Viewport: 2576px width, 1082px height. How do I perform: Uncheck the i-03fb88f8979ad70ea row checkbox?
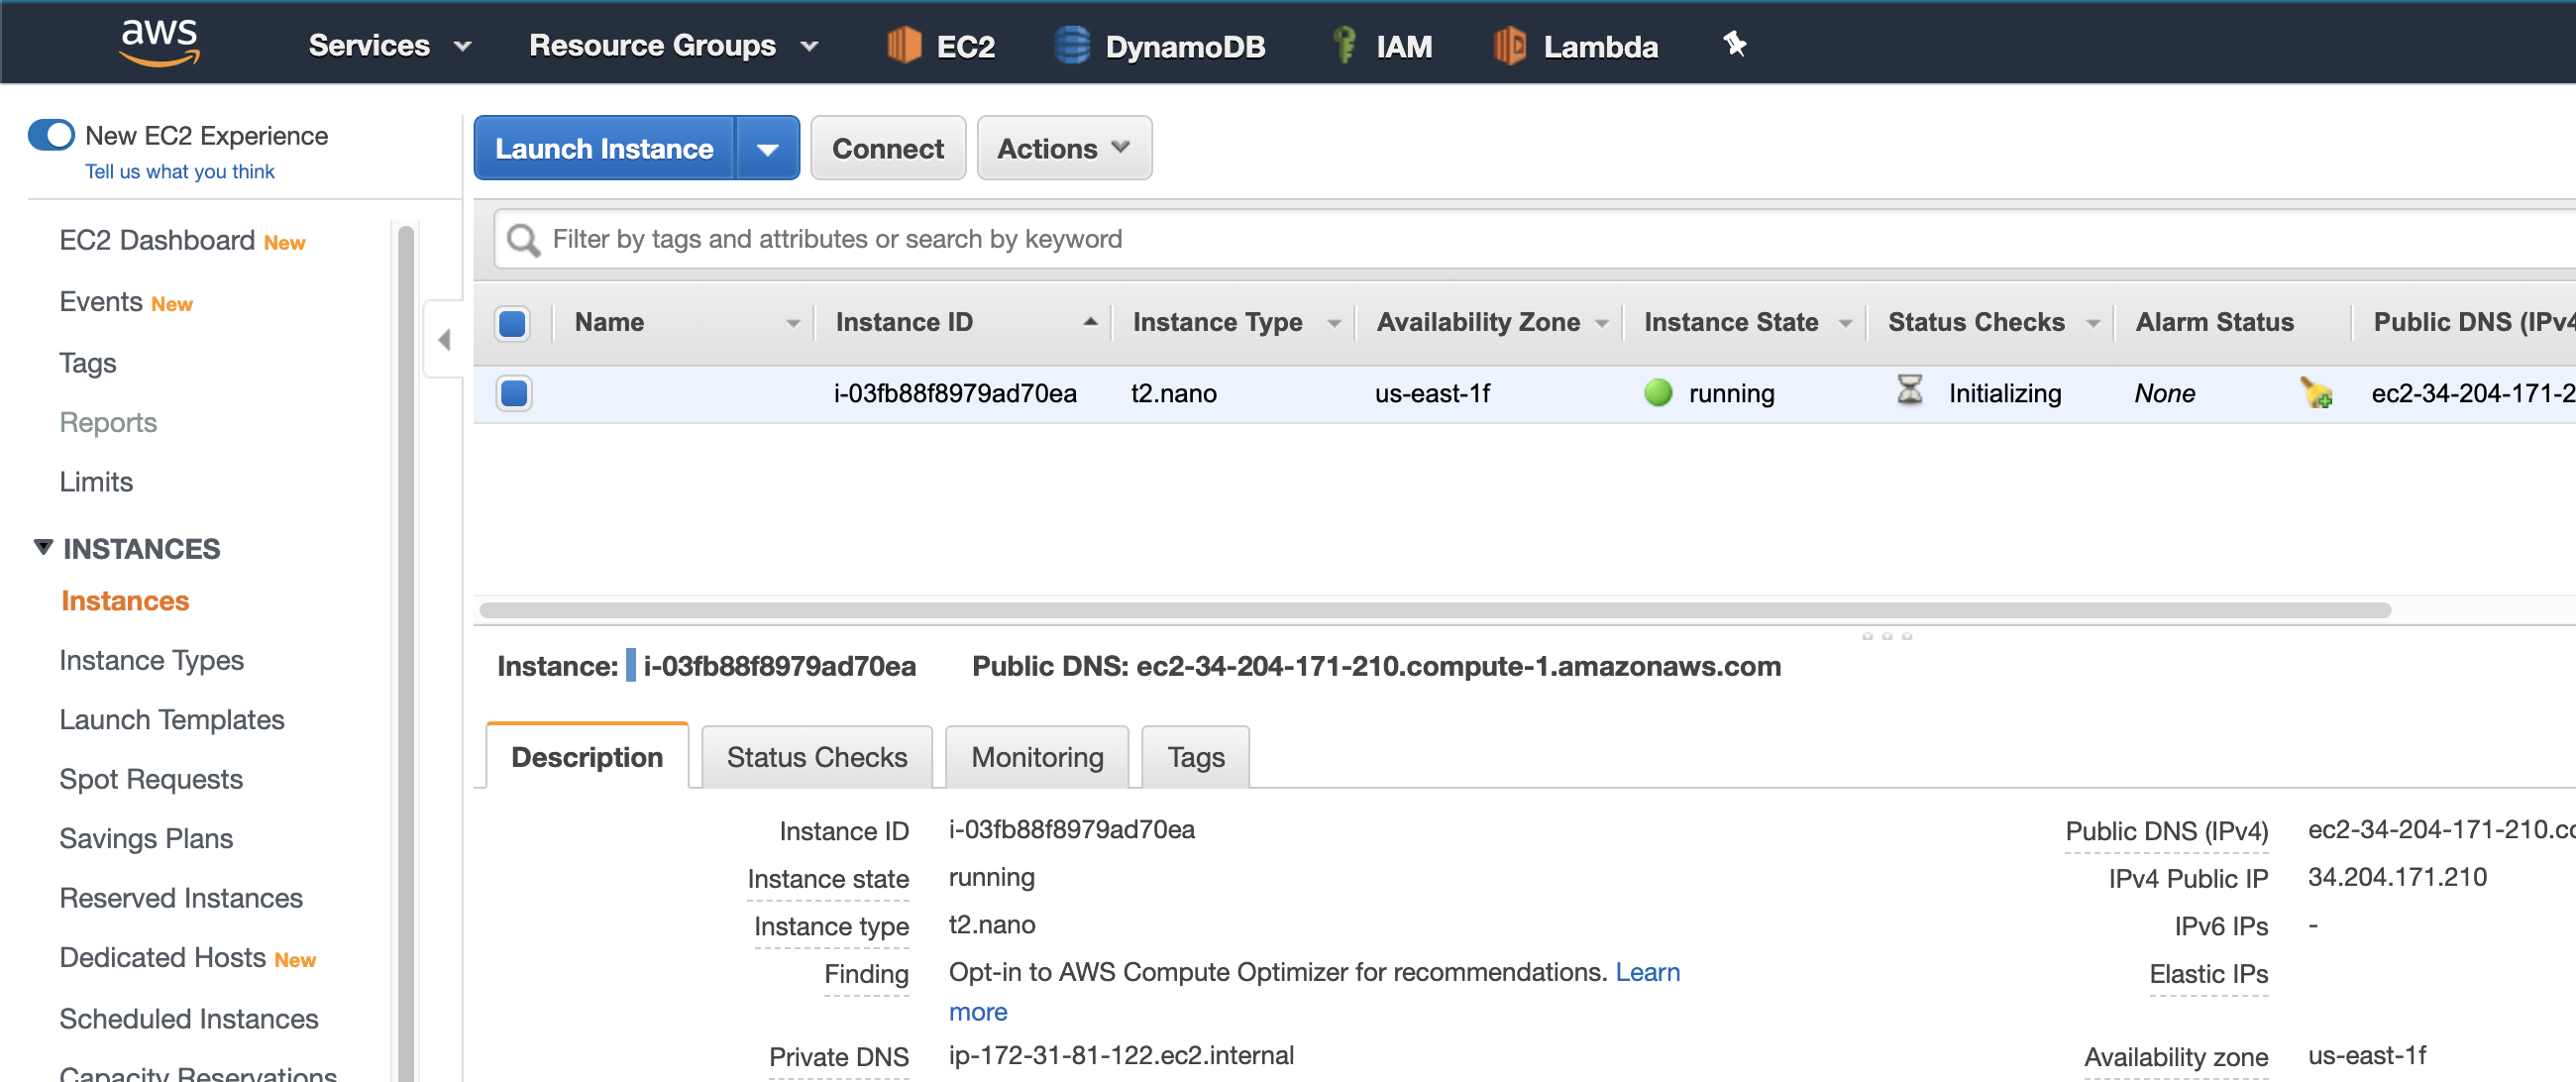[514, 393]
